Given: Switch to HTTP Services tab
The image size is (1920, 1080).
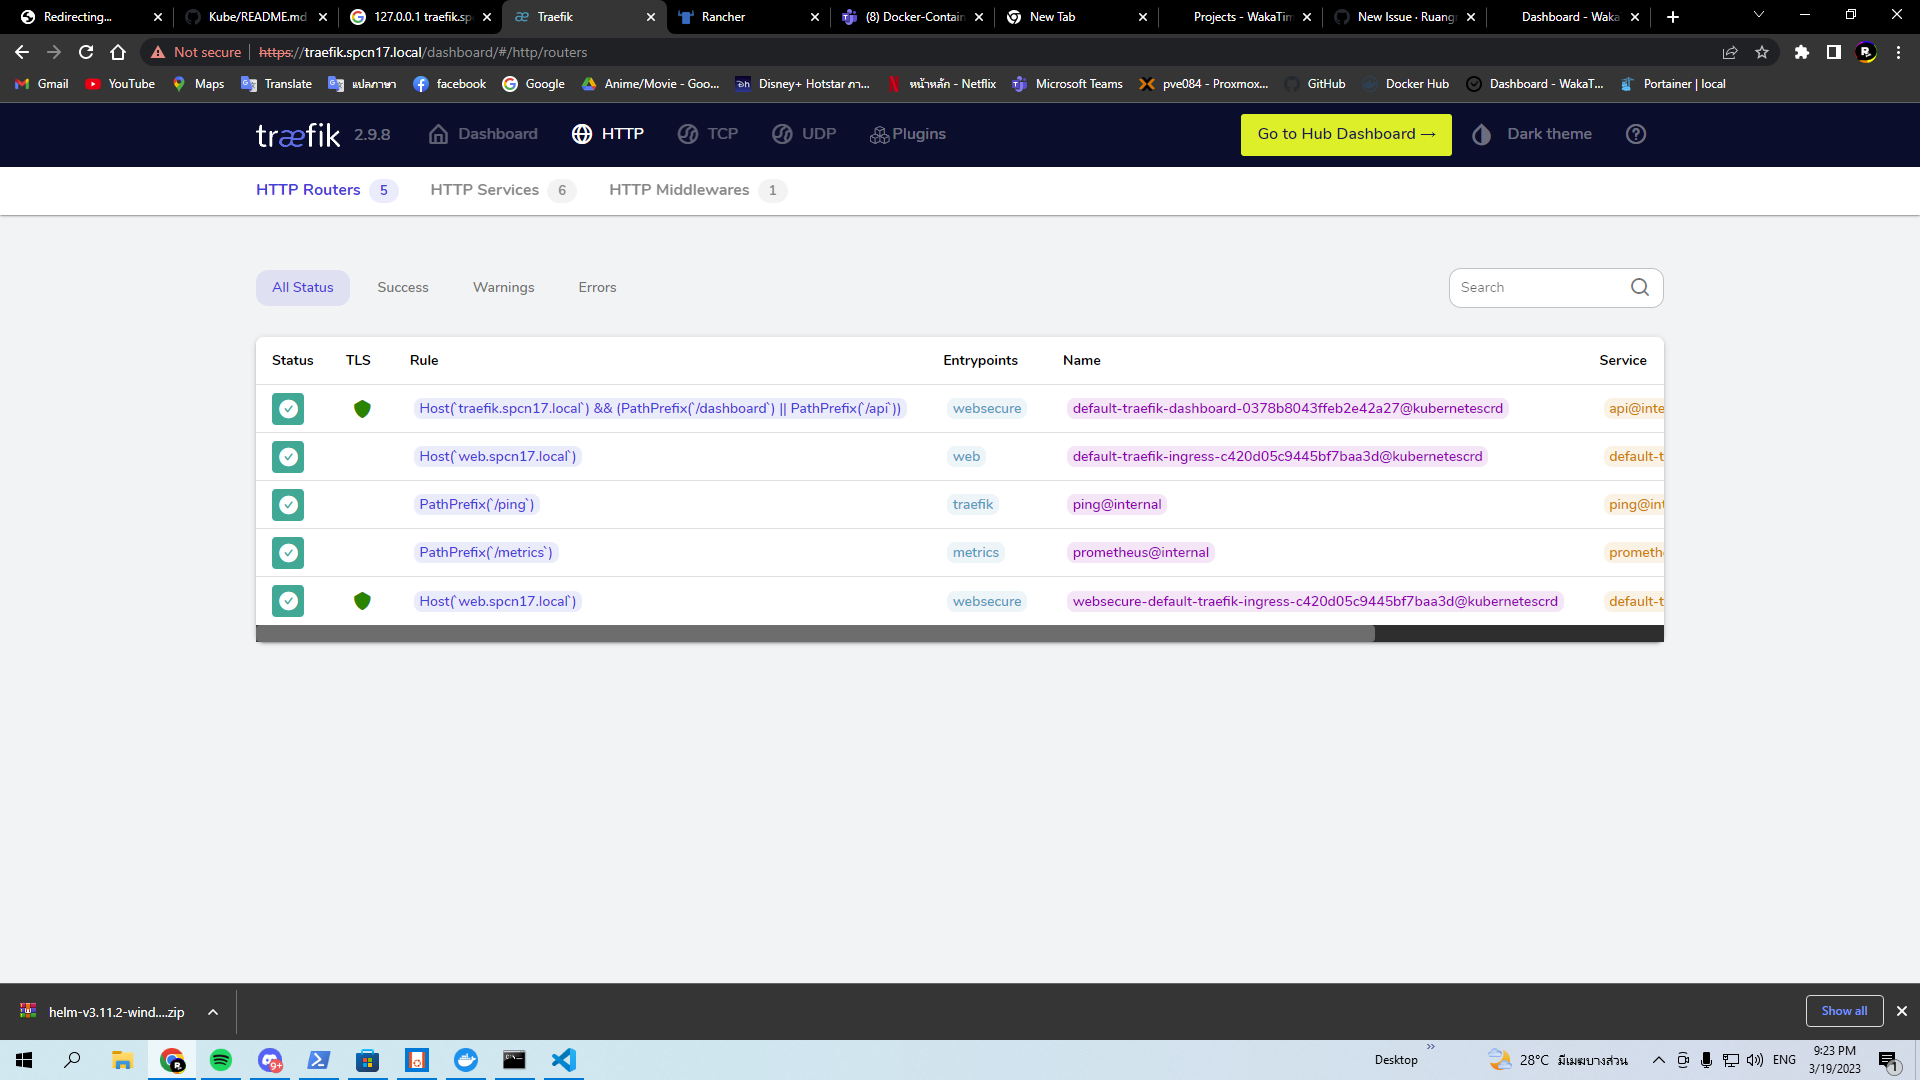Looking at the screenshot, I should (x=503, y=190).
